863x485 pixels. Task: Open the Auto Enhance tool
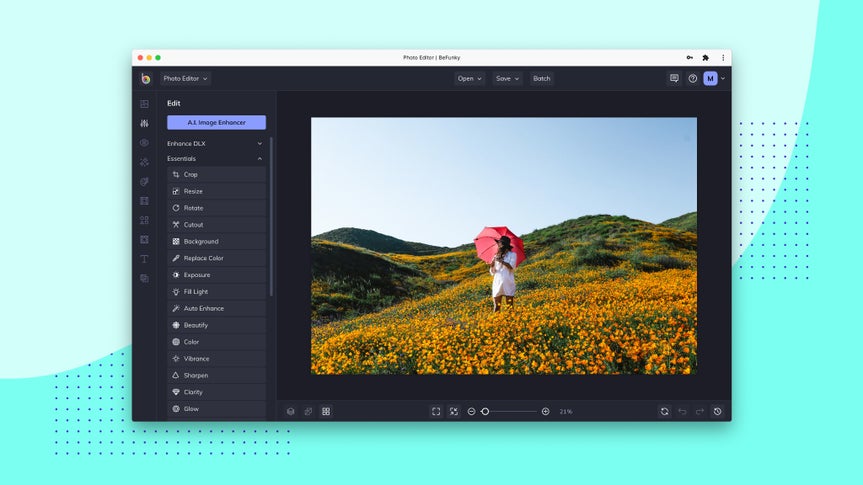tap(216, 308)
